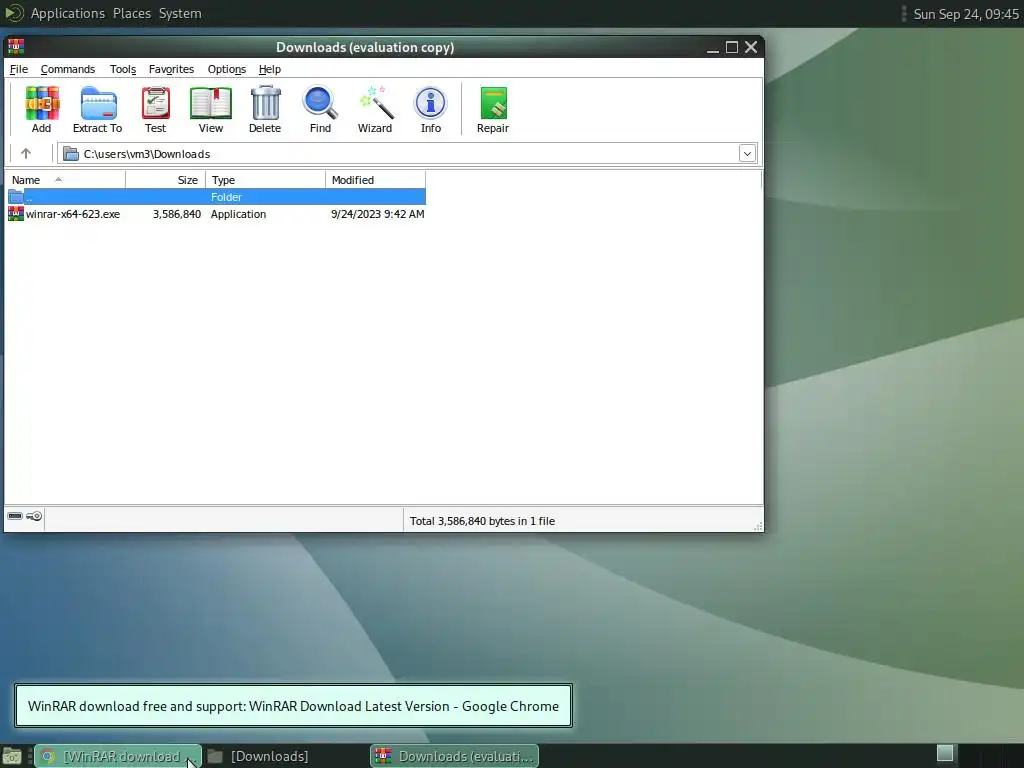1024x768 pixels.
Task: Expand the address bar path dropdown
Action: (x=747, y=153)
